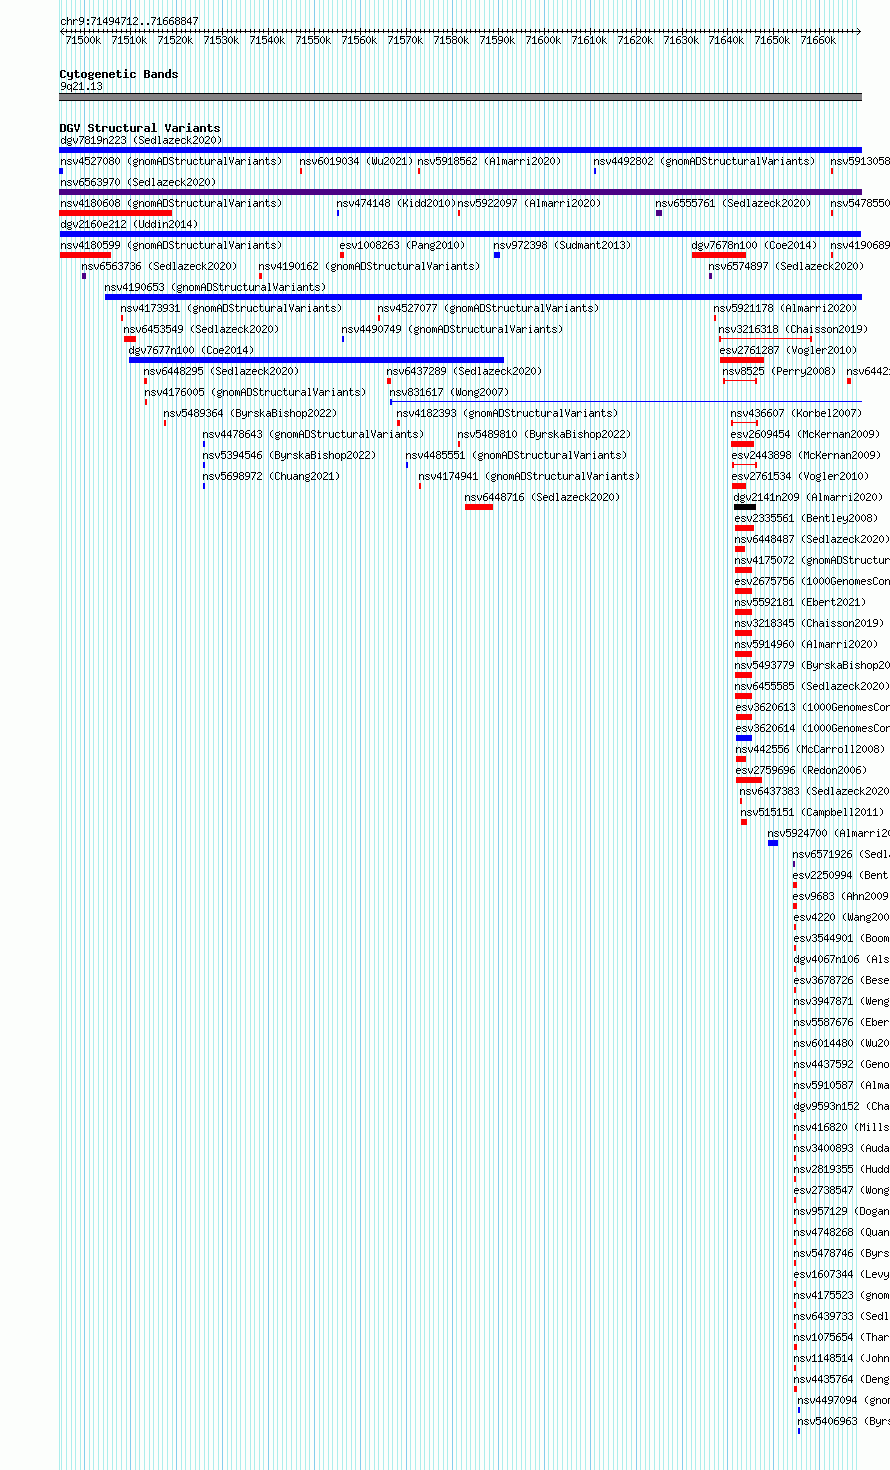Open variant nsv8525 (Perry2008)

(779, 371)
